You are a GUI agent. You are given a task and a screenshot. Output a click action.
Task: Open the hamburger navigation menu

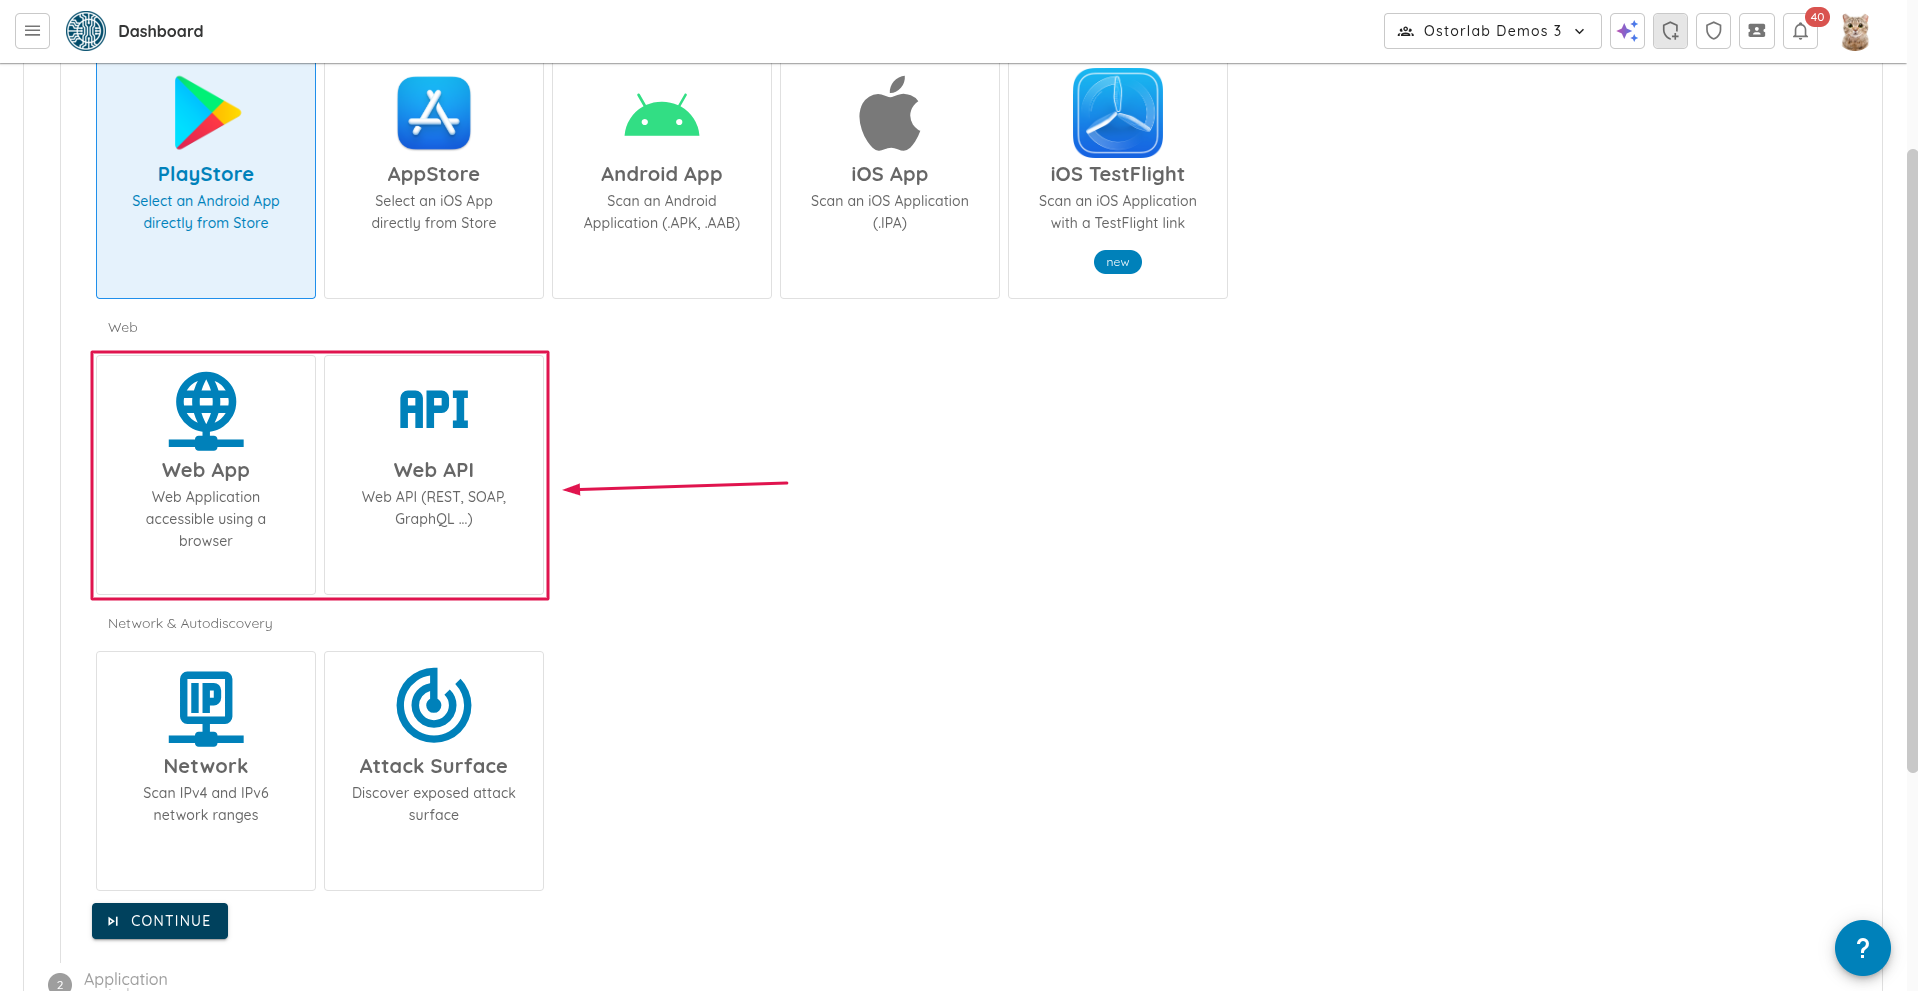[x=32, y=31]
